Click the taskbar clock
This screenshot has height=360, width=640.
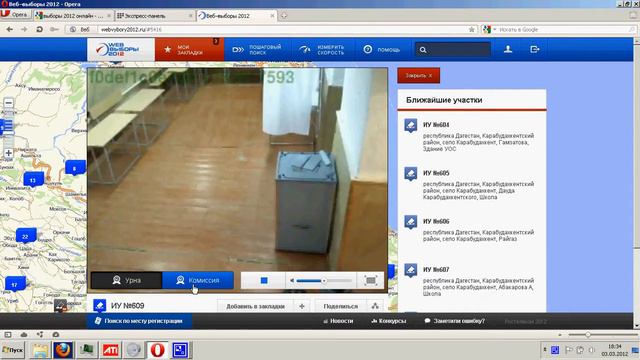tap(615, 350)
